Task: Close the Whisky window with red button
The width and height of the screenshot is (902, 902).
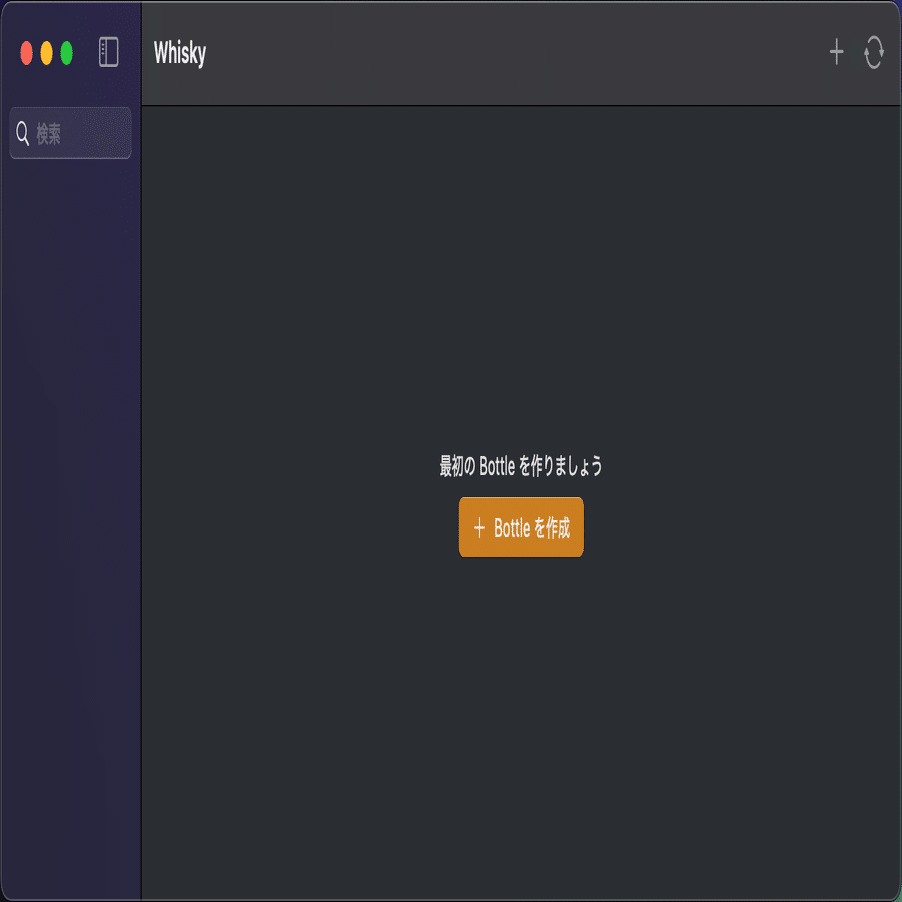Action: [x=26, y=53]
